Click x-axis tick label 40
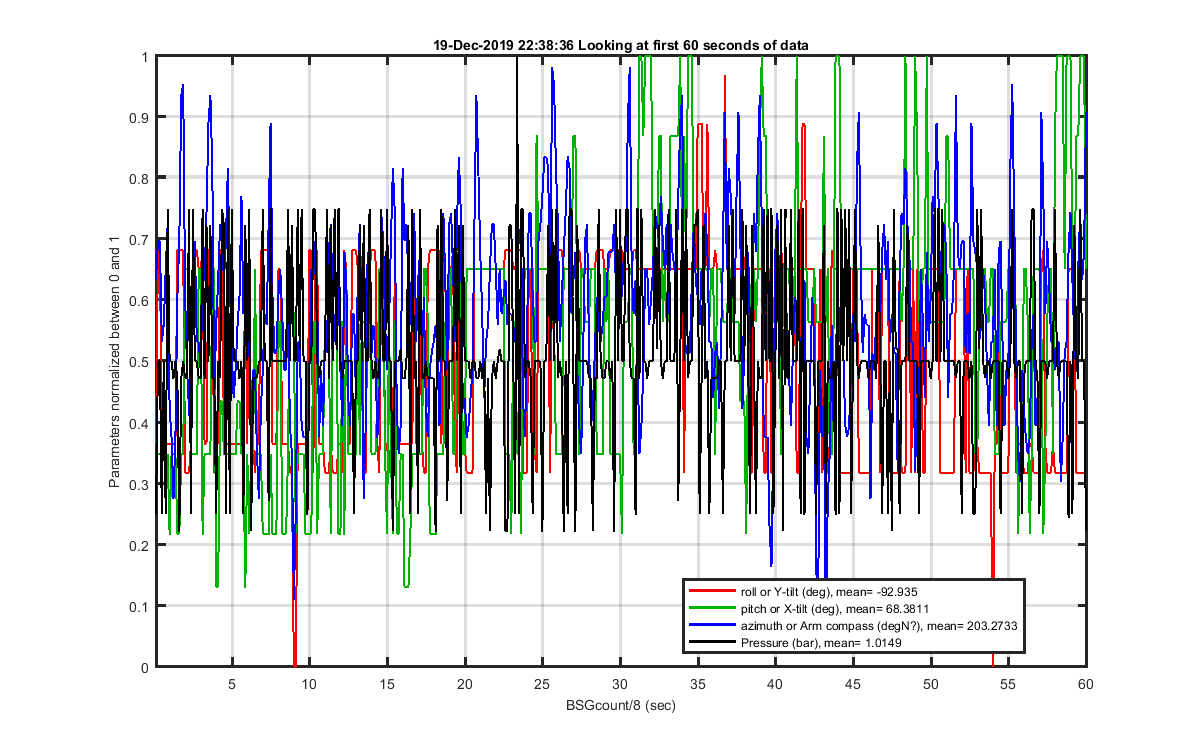Image resolution: width=1200 pixels, height=750 pixels. (x=775, y=684)
